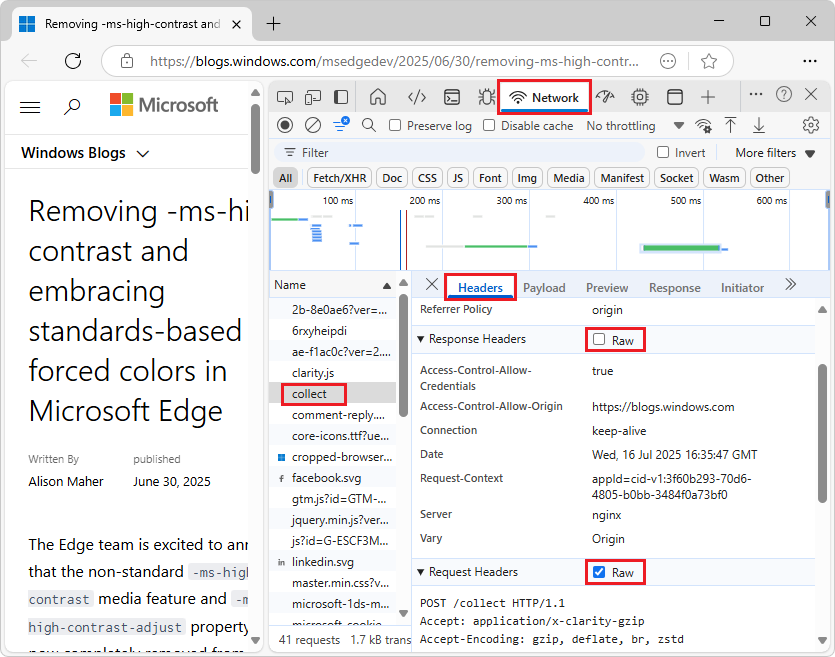Enable the Disable cache checkbox
This screenshot has width=835, height=657.
[x=488, y=126]
